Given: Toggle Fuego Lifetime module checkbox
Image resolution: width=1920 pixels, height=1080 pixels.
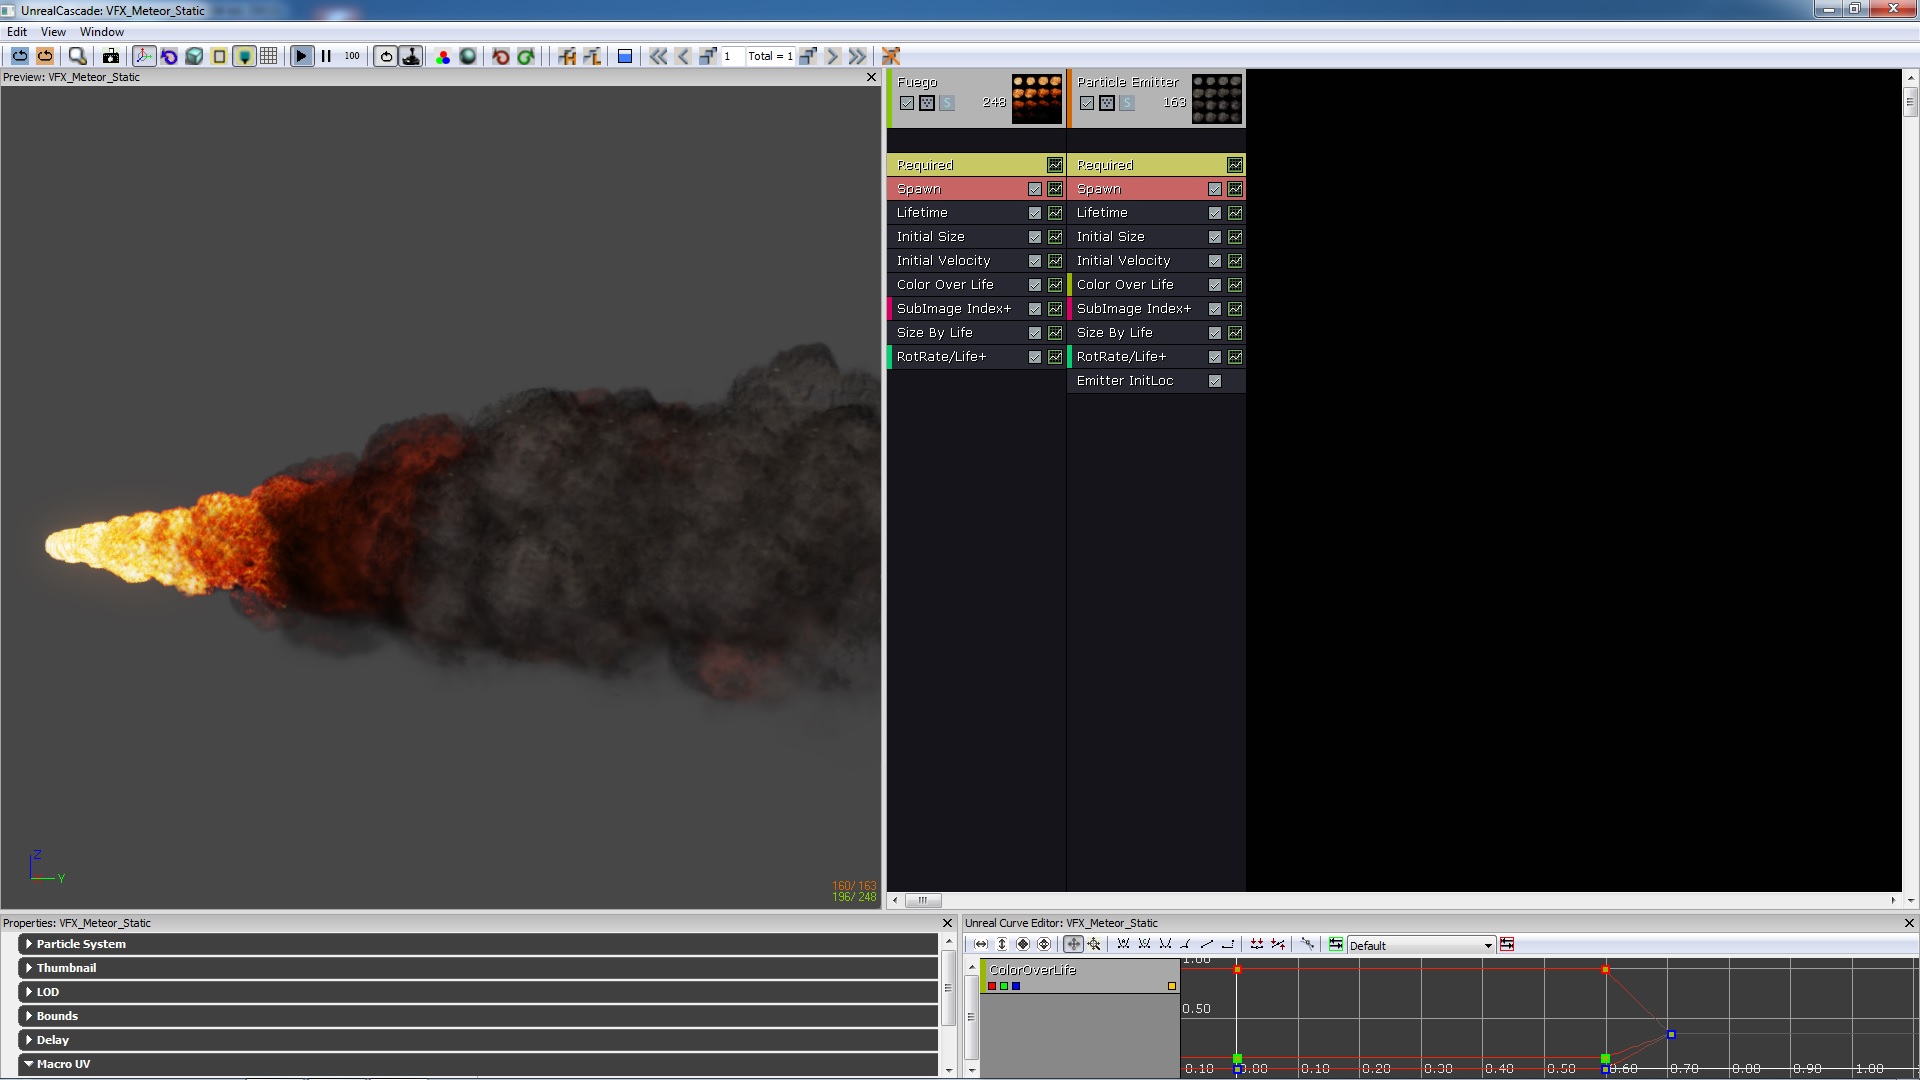Looking at the screenshot, I should 1035,213.
